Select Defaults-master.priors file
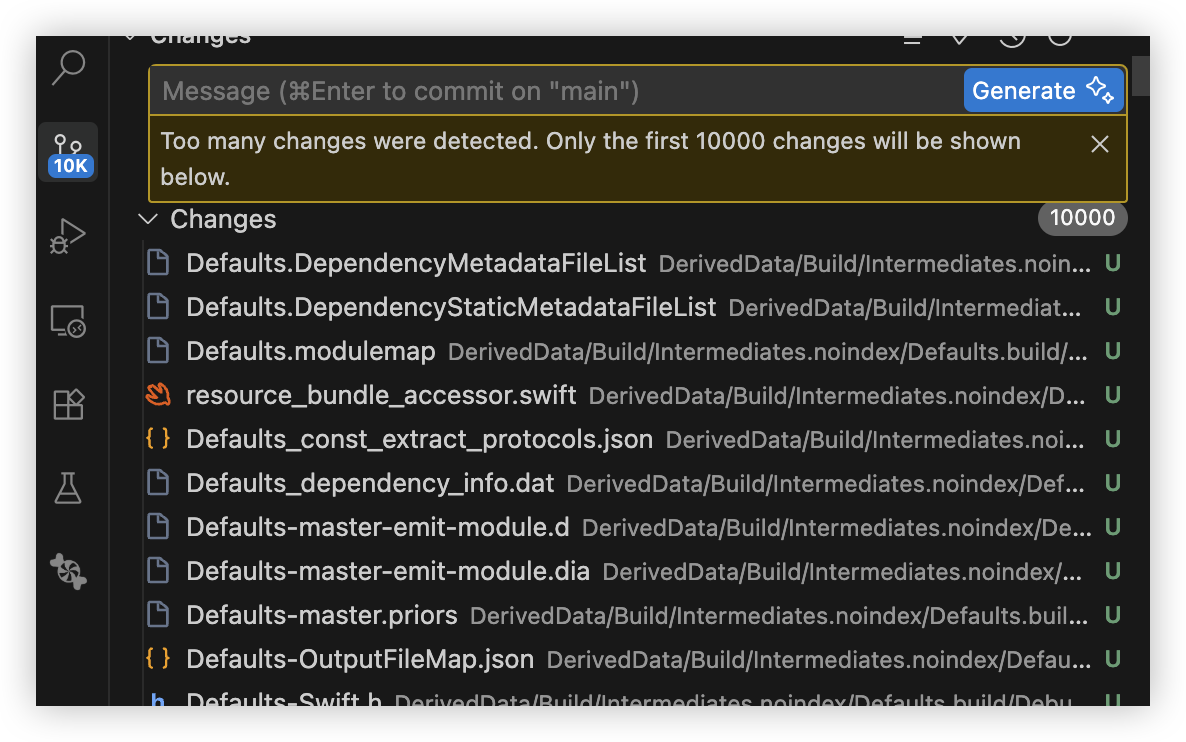 [322, 616]
